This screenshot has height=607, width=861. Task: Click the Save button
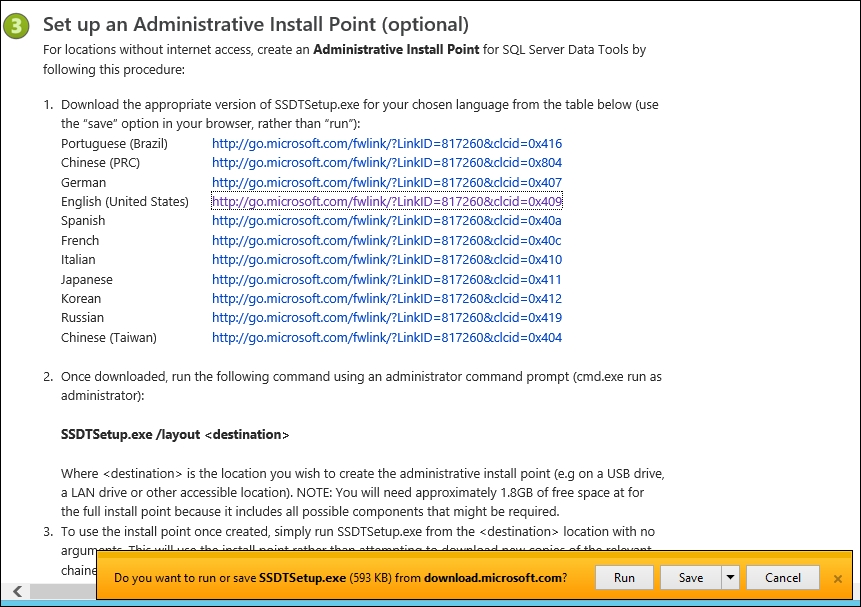pos(690,577)
